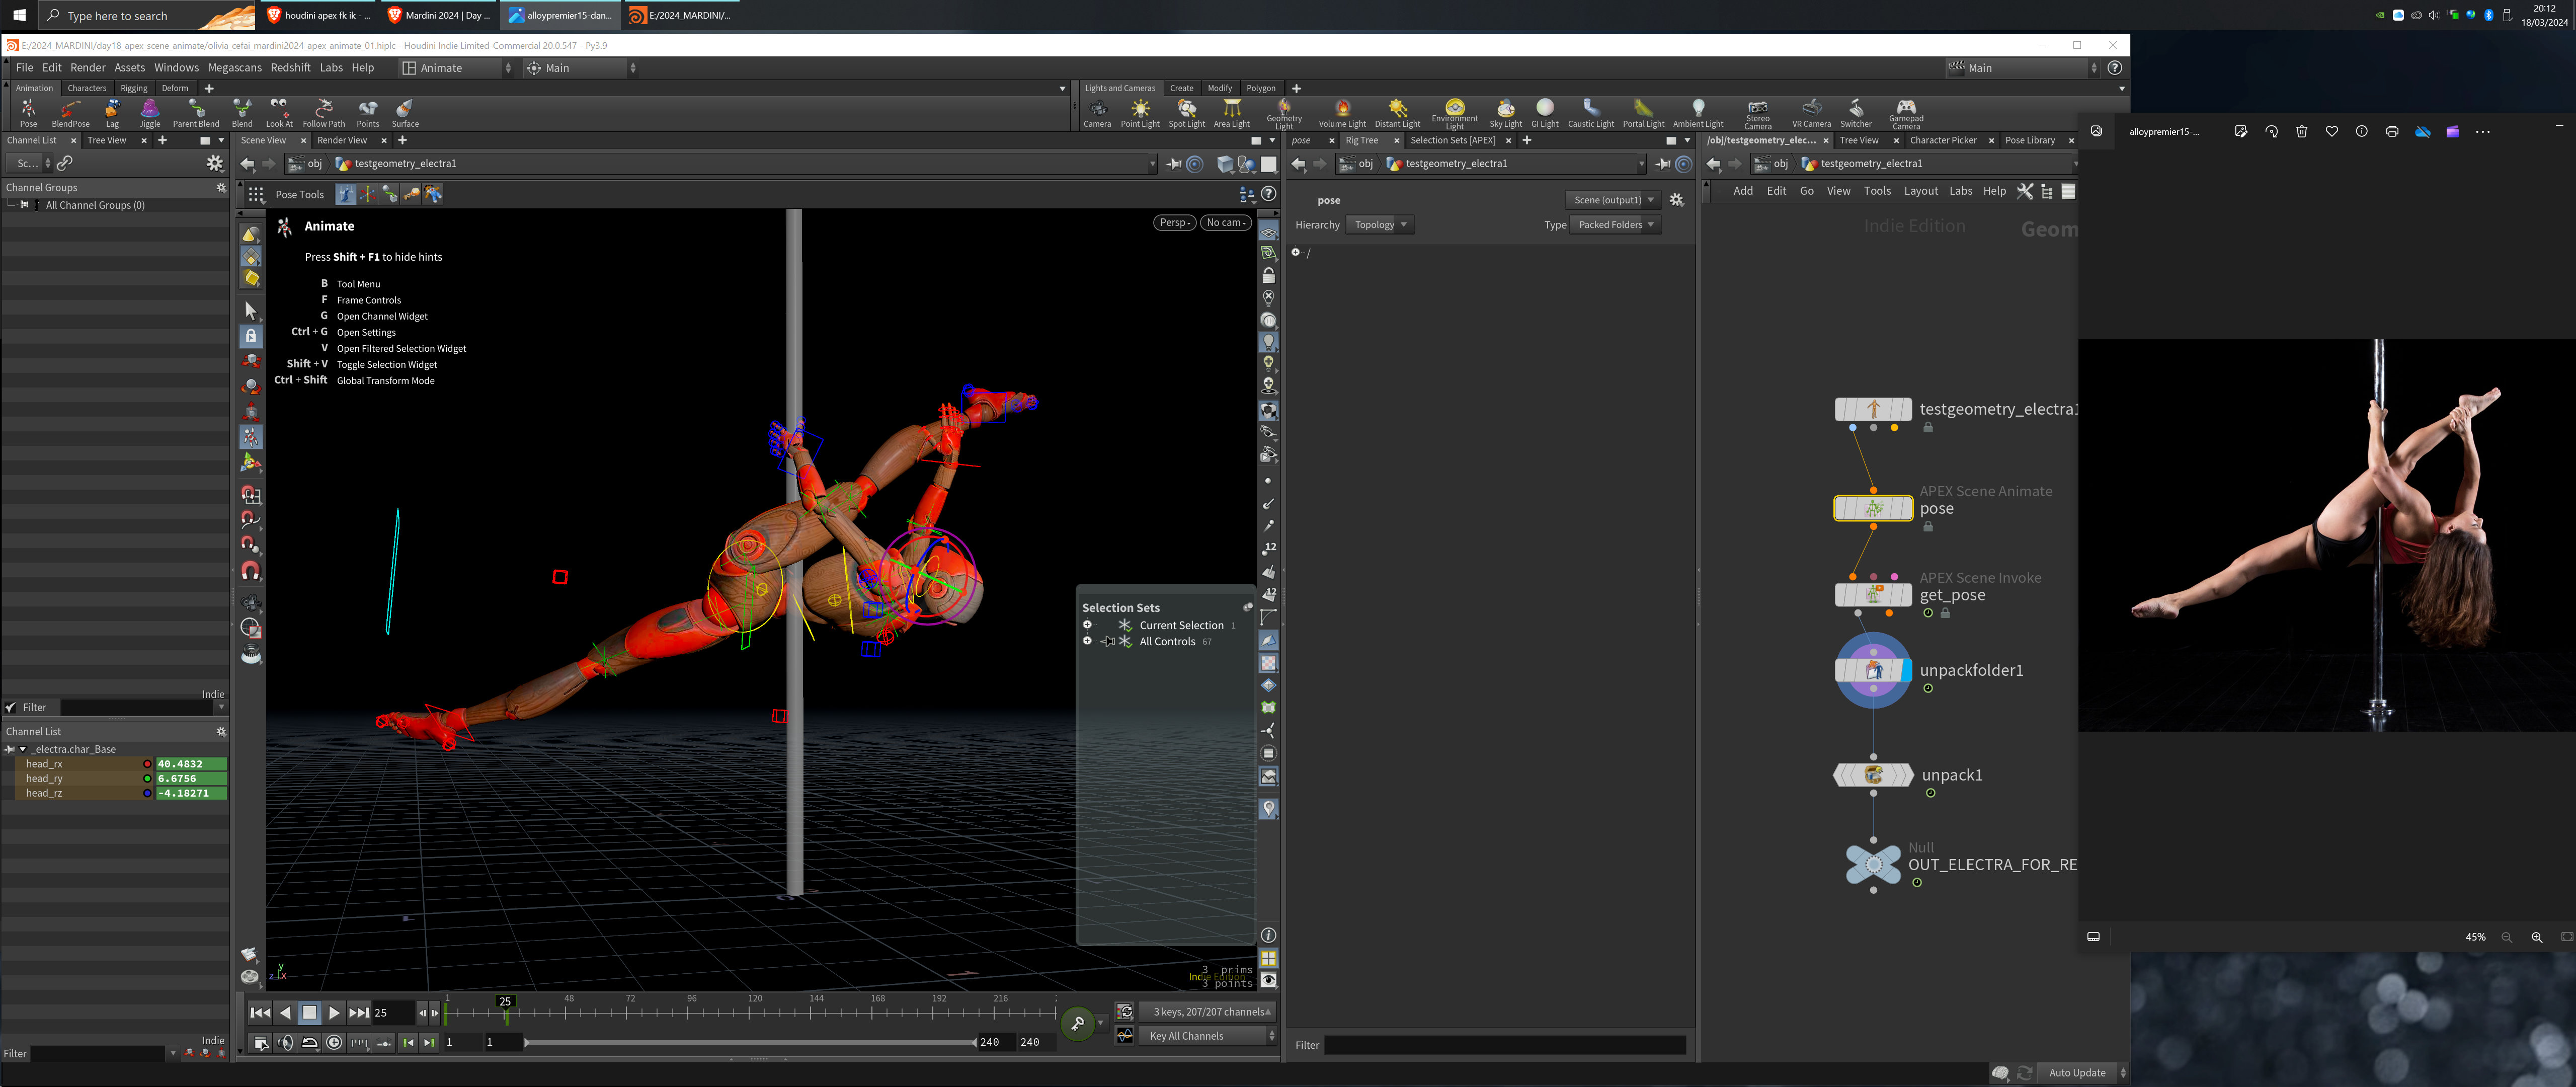Click the unpackfolder1 node icon

pyautogui.click(x=1873, y=670)
